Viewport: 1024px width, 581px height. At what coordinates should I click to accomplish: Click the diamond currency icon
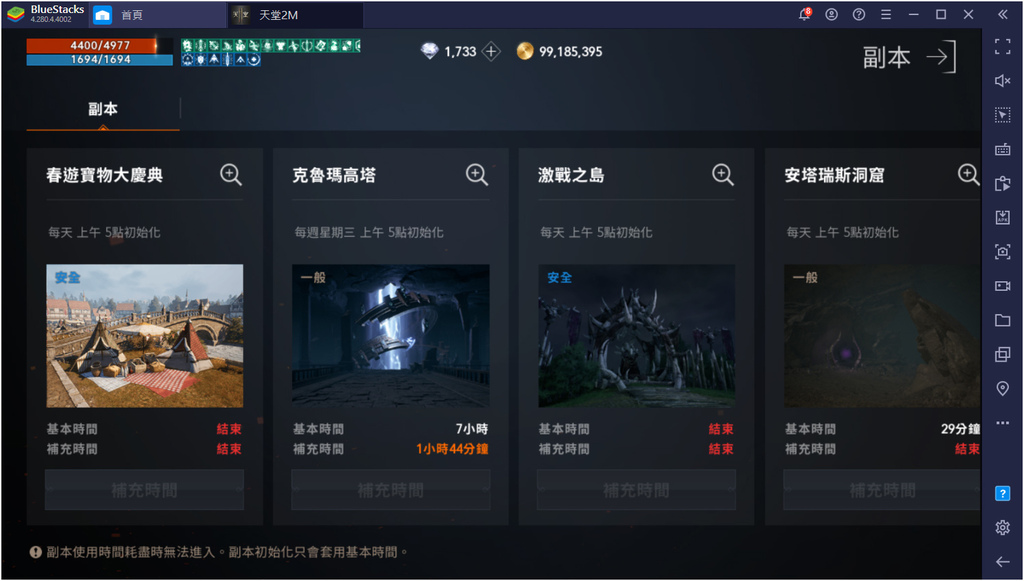tap(429, 51)
